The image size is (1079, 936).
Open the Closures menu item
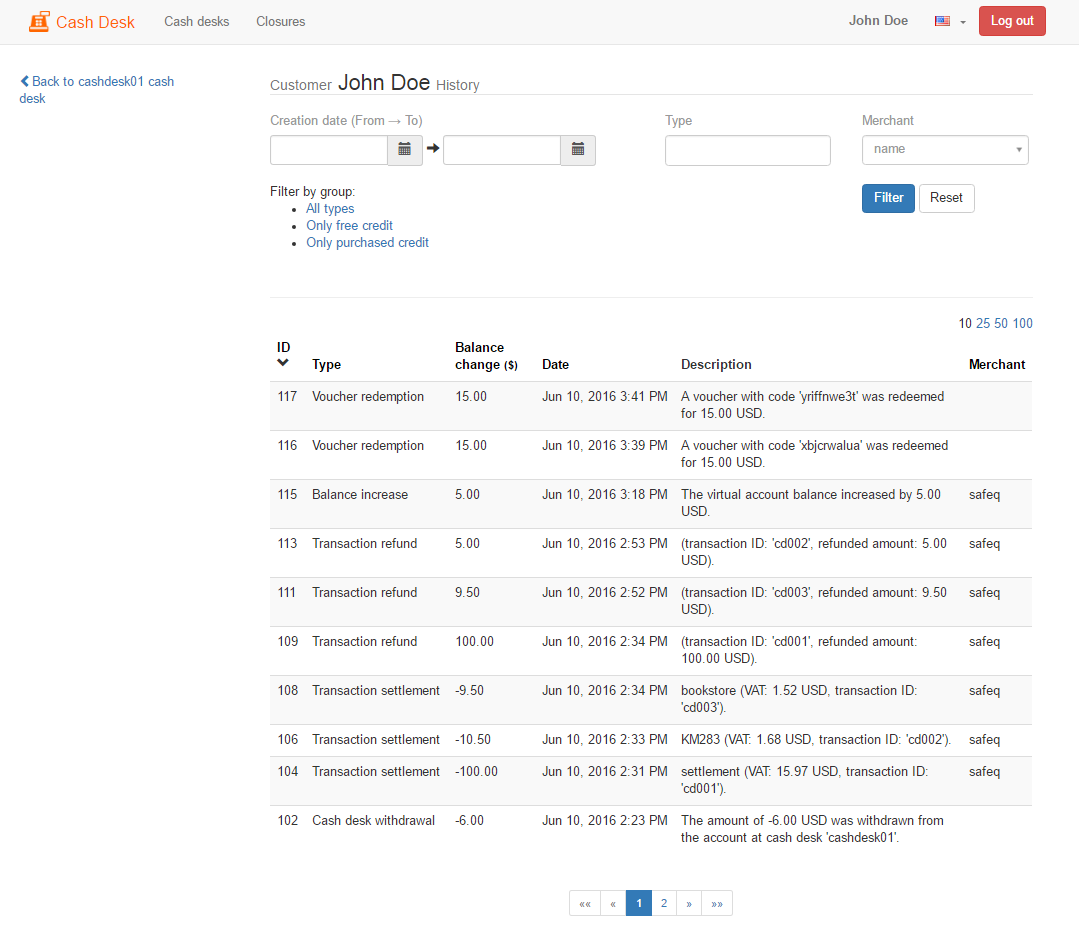[x=280, y=21]
